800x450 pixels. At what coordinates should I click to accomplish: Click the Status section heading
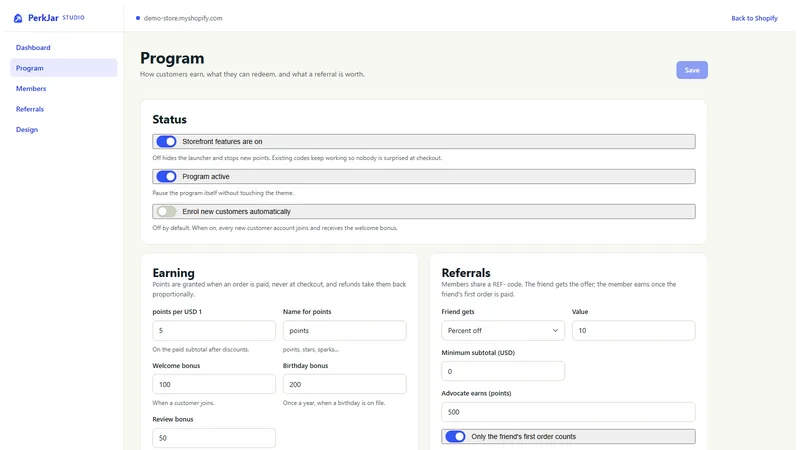169,119
